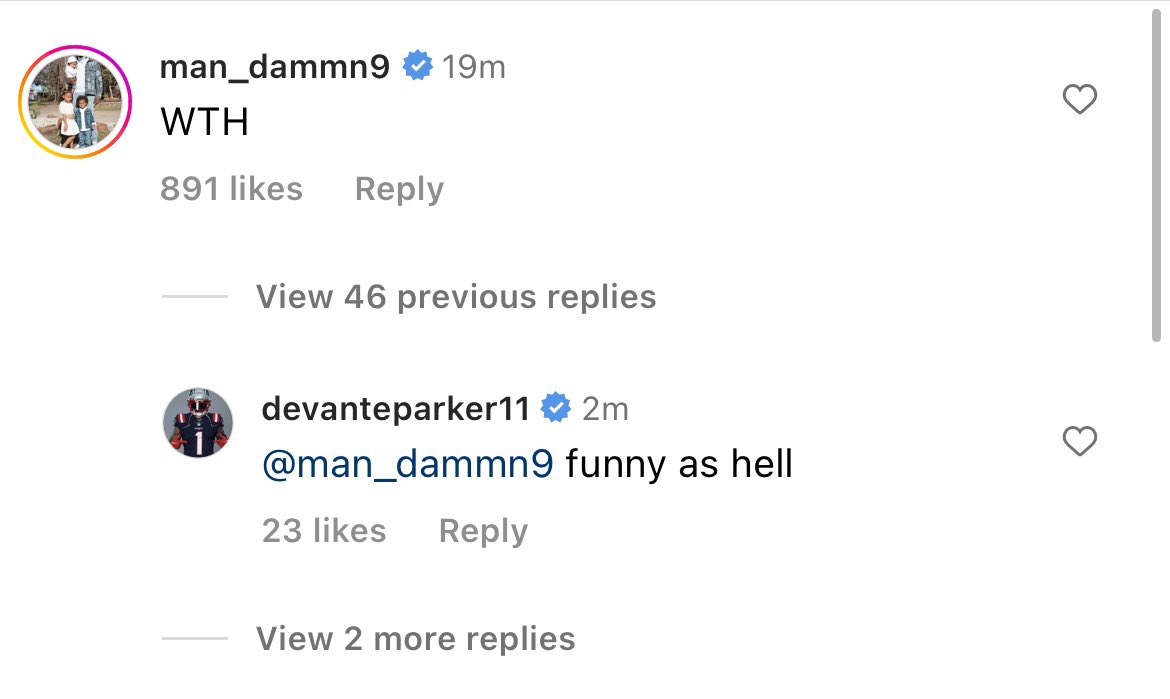Show the 23 likes on reply
The image size is (1170, 699).
(x=324, y=531)
